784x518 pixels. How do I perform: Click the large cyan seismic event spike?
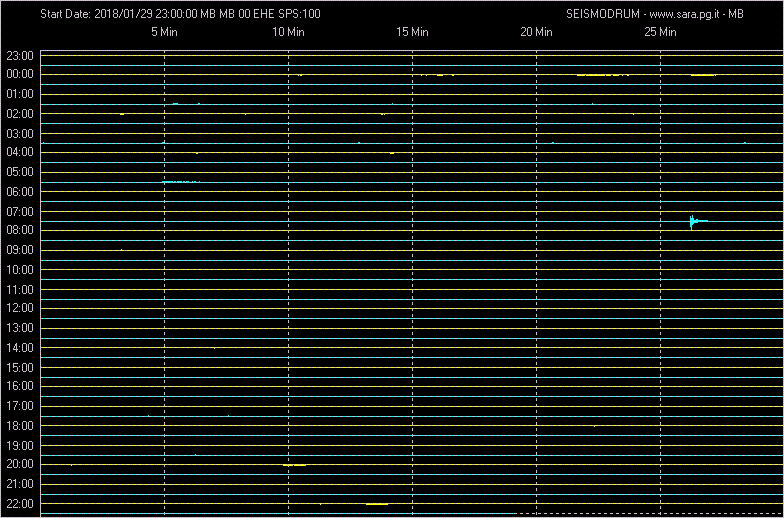(x=698, y=222)
